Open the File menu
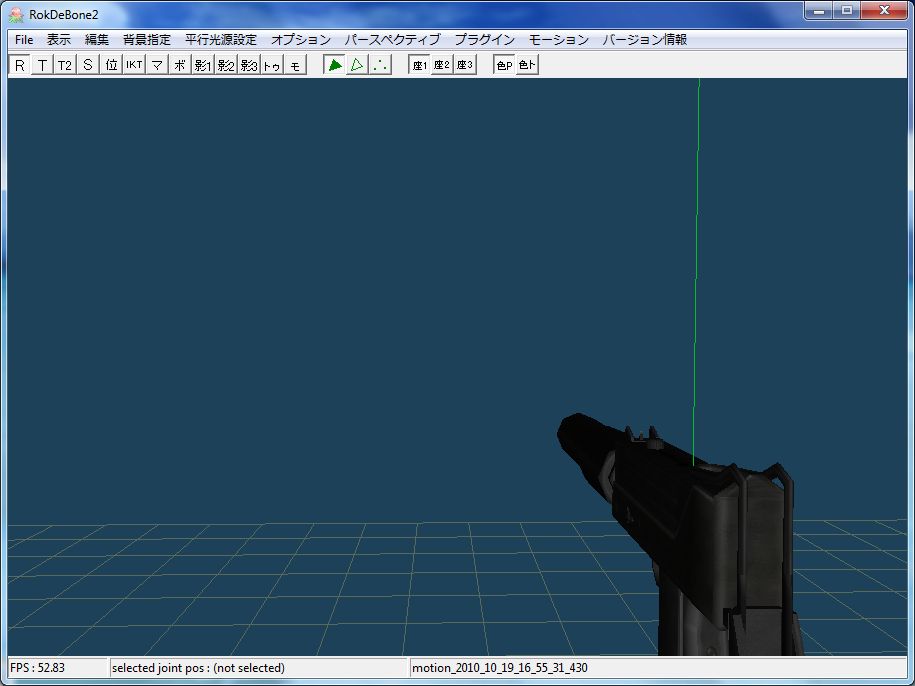 [24, 40]
